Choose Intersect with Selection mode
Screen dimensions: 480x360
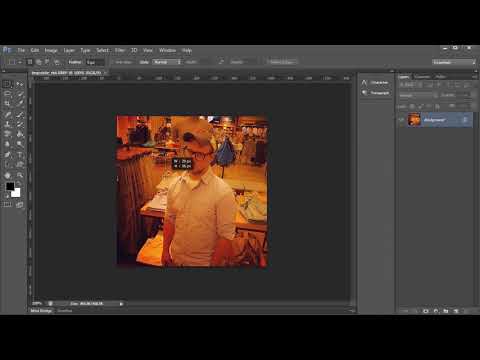[x=57, y=62]
